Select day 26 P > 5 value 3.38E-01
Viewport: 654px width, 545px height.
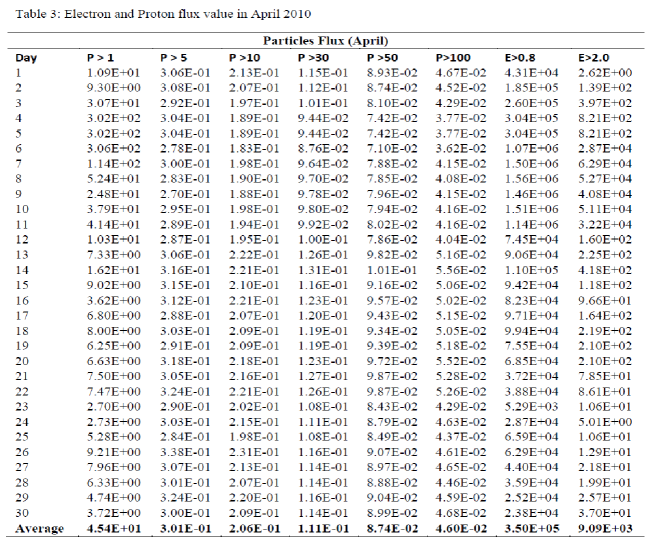click(x=185, y=452)
